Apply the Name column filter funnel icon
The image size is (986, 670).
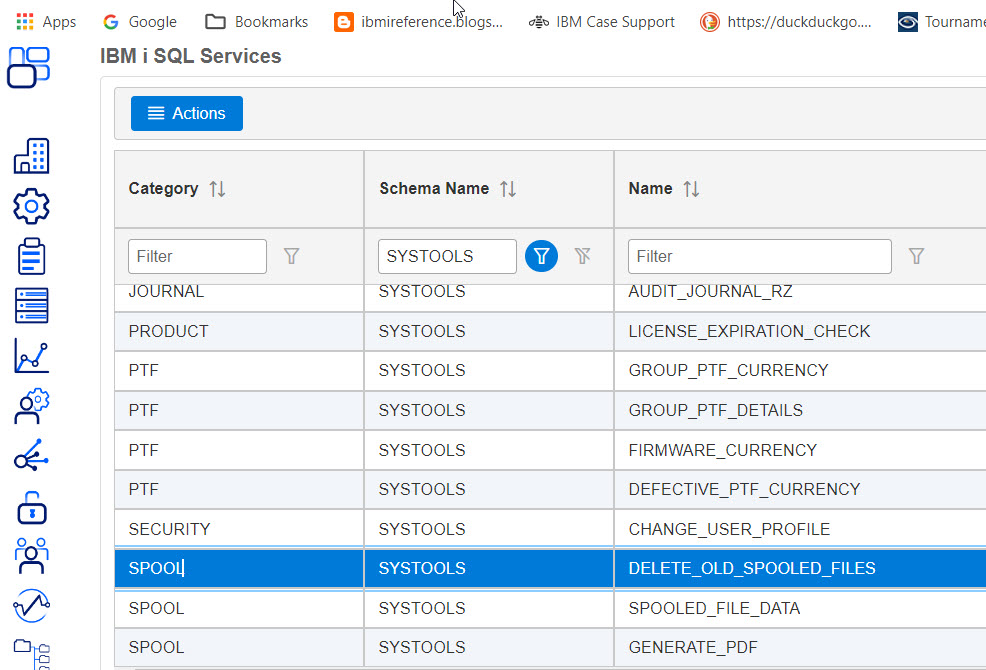(916, 256)
